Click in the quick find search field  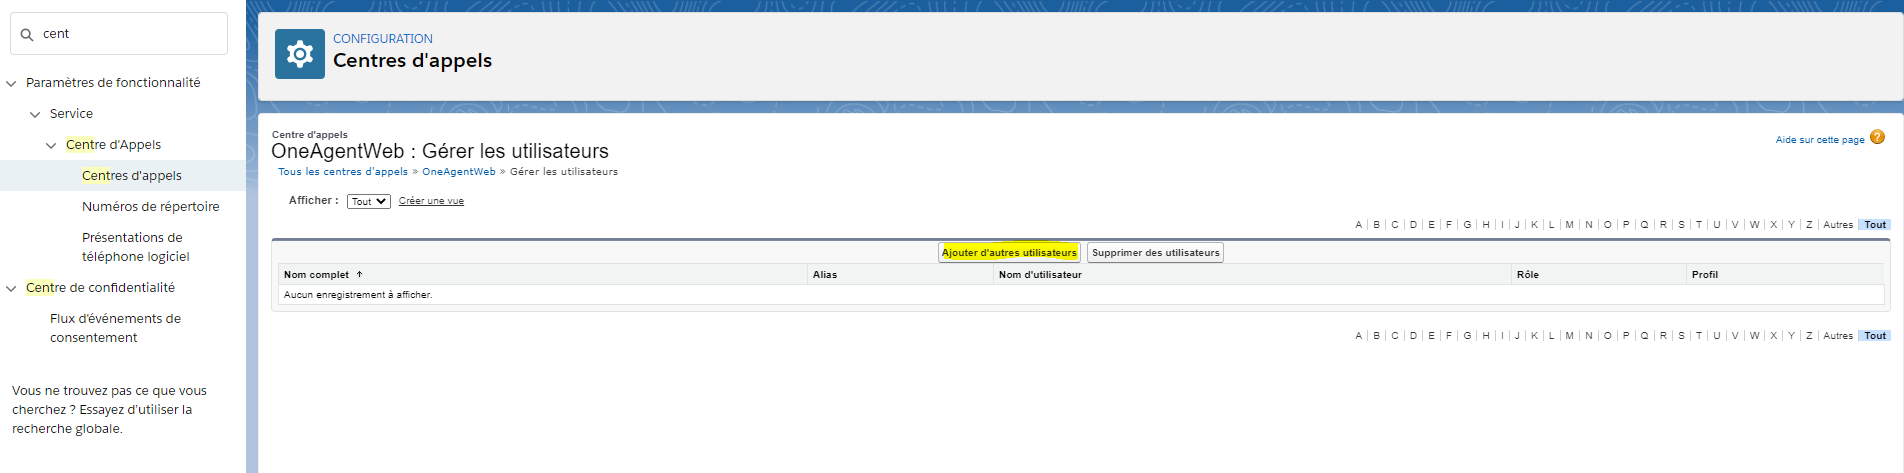point(130,34)
